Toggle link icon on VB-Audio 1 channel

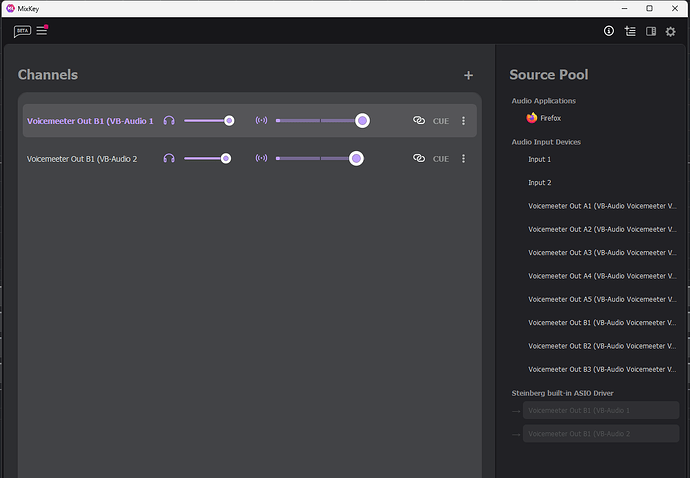tap(419, 121)
